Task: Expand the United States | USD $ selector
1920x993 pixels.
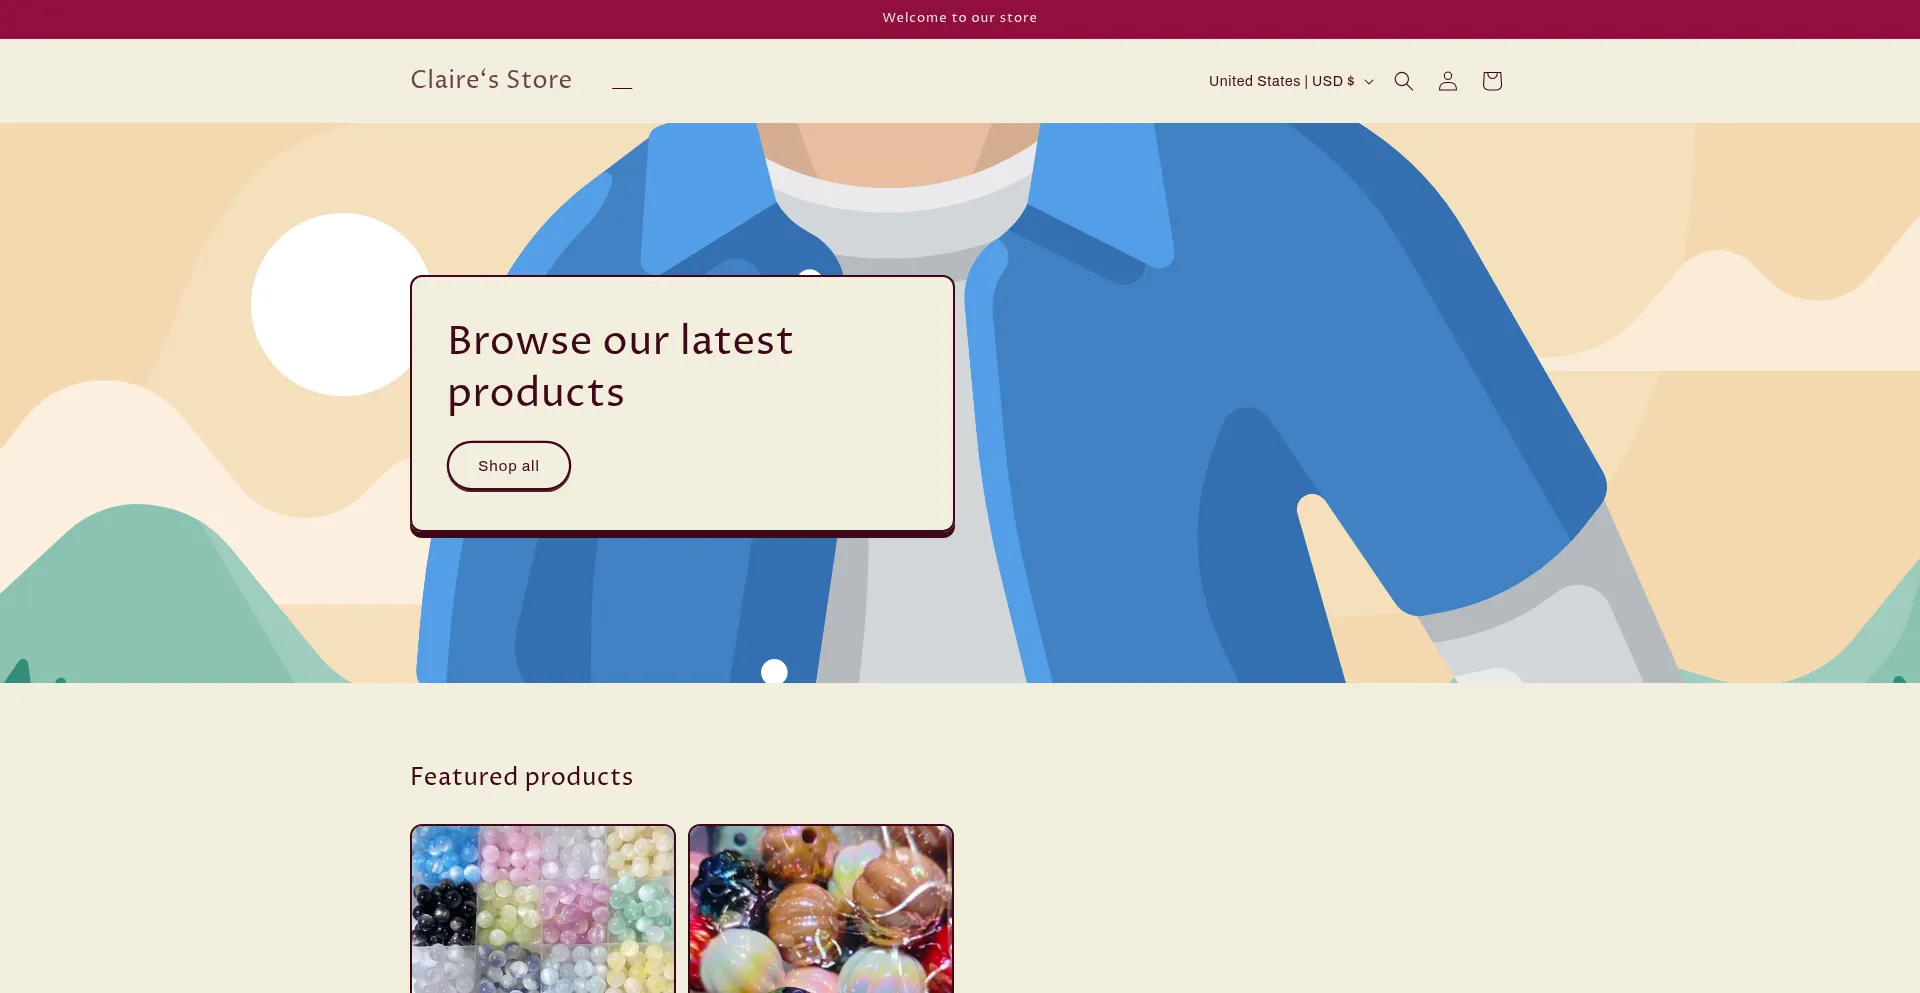Action: tap(1291, 81)
